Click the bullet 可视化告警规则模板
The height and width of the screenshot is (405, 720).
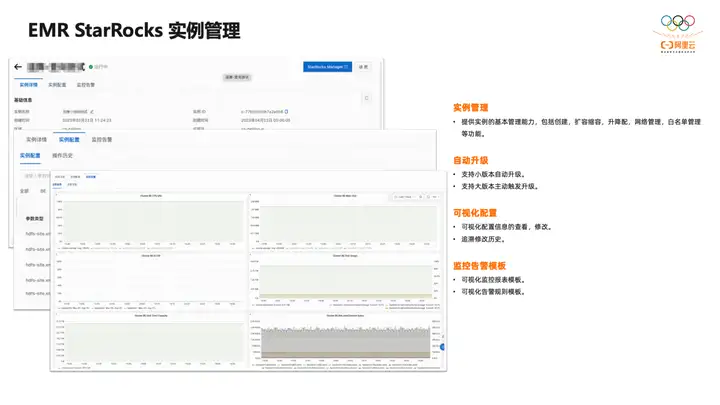click(x=493, y=292)
